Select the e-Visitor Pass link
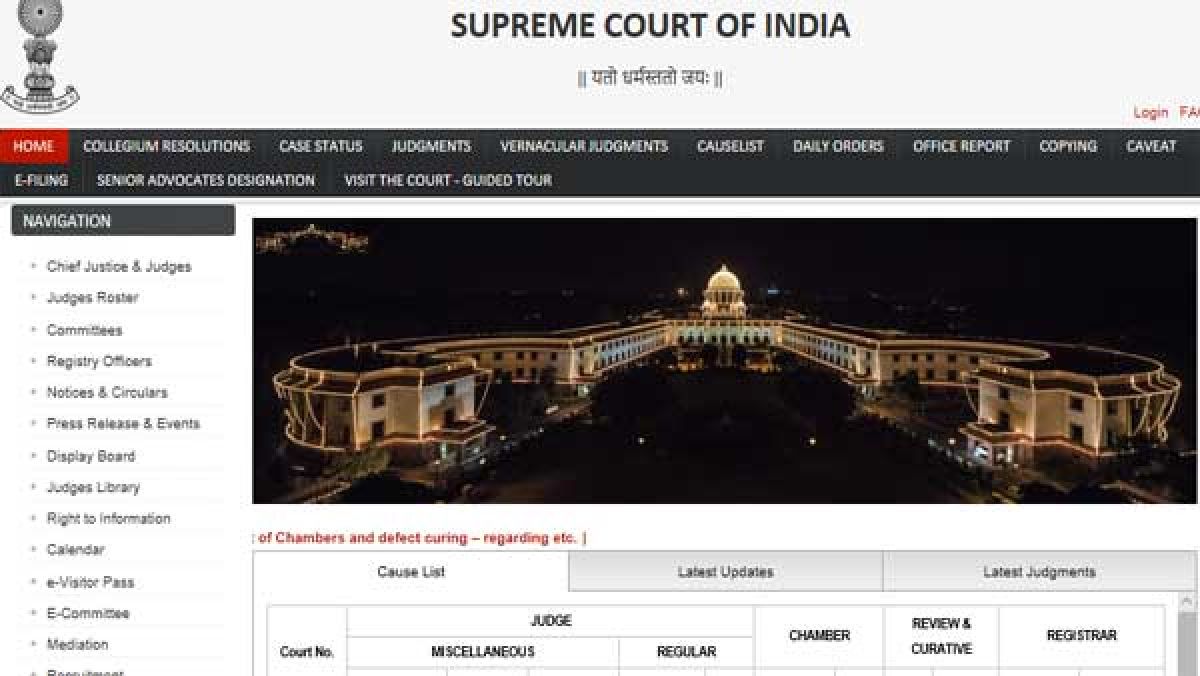Viewport: 1200px width, 676px height. (90, 582)
